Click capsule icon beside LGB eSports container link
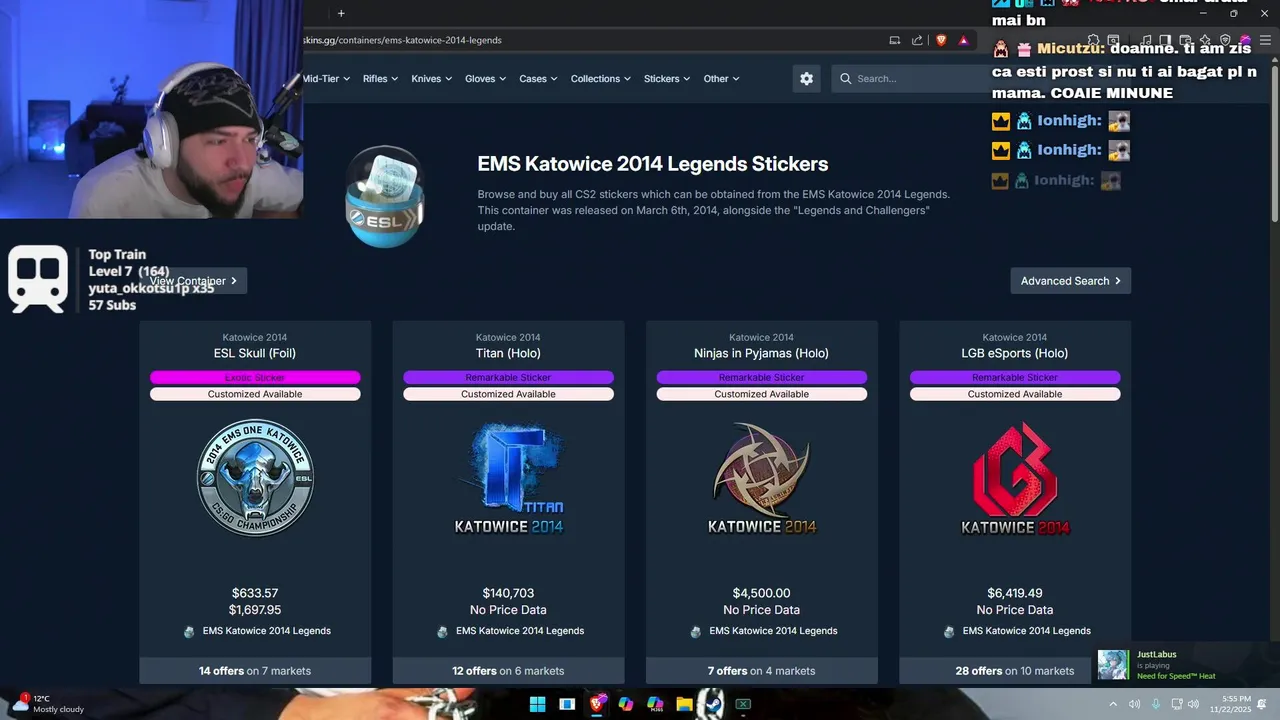Image resolution: width=1280 pixels, height=720 pixels. click(x=949, y=631)
